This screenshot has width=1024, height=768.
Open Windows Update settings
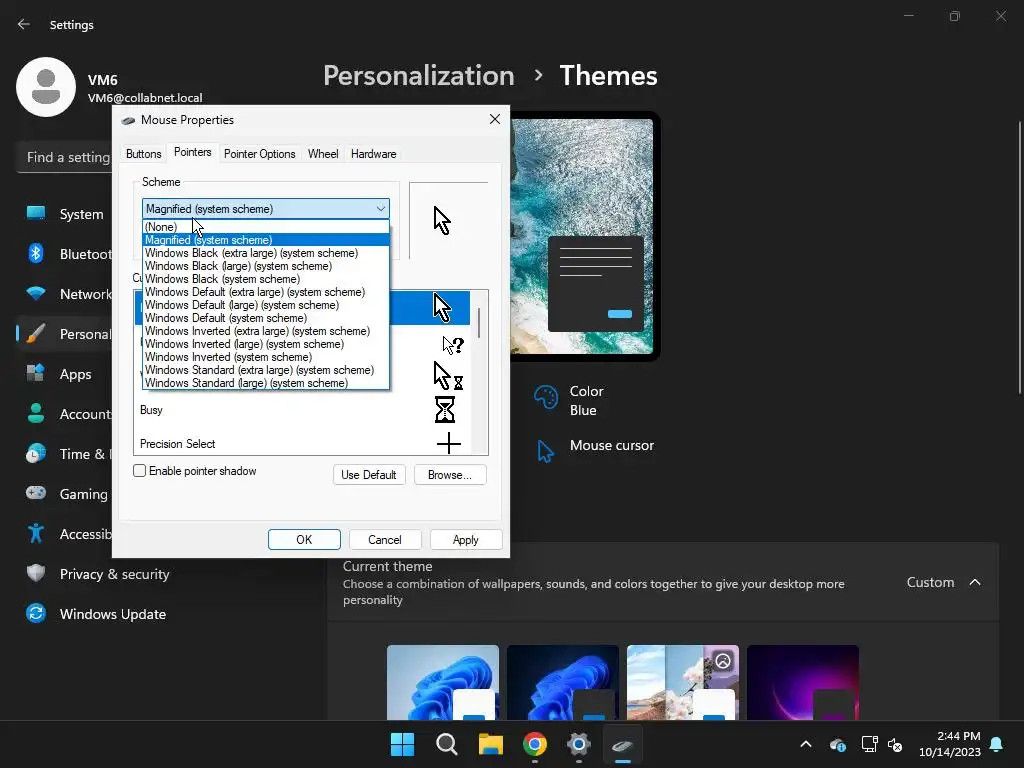(96, 614)
